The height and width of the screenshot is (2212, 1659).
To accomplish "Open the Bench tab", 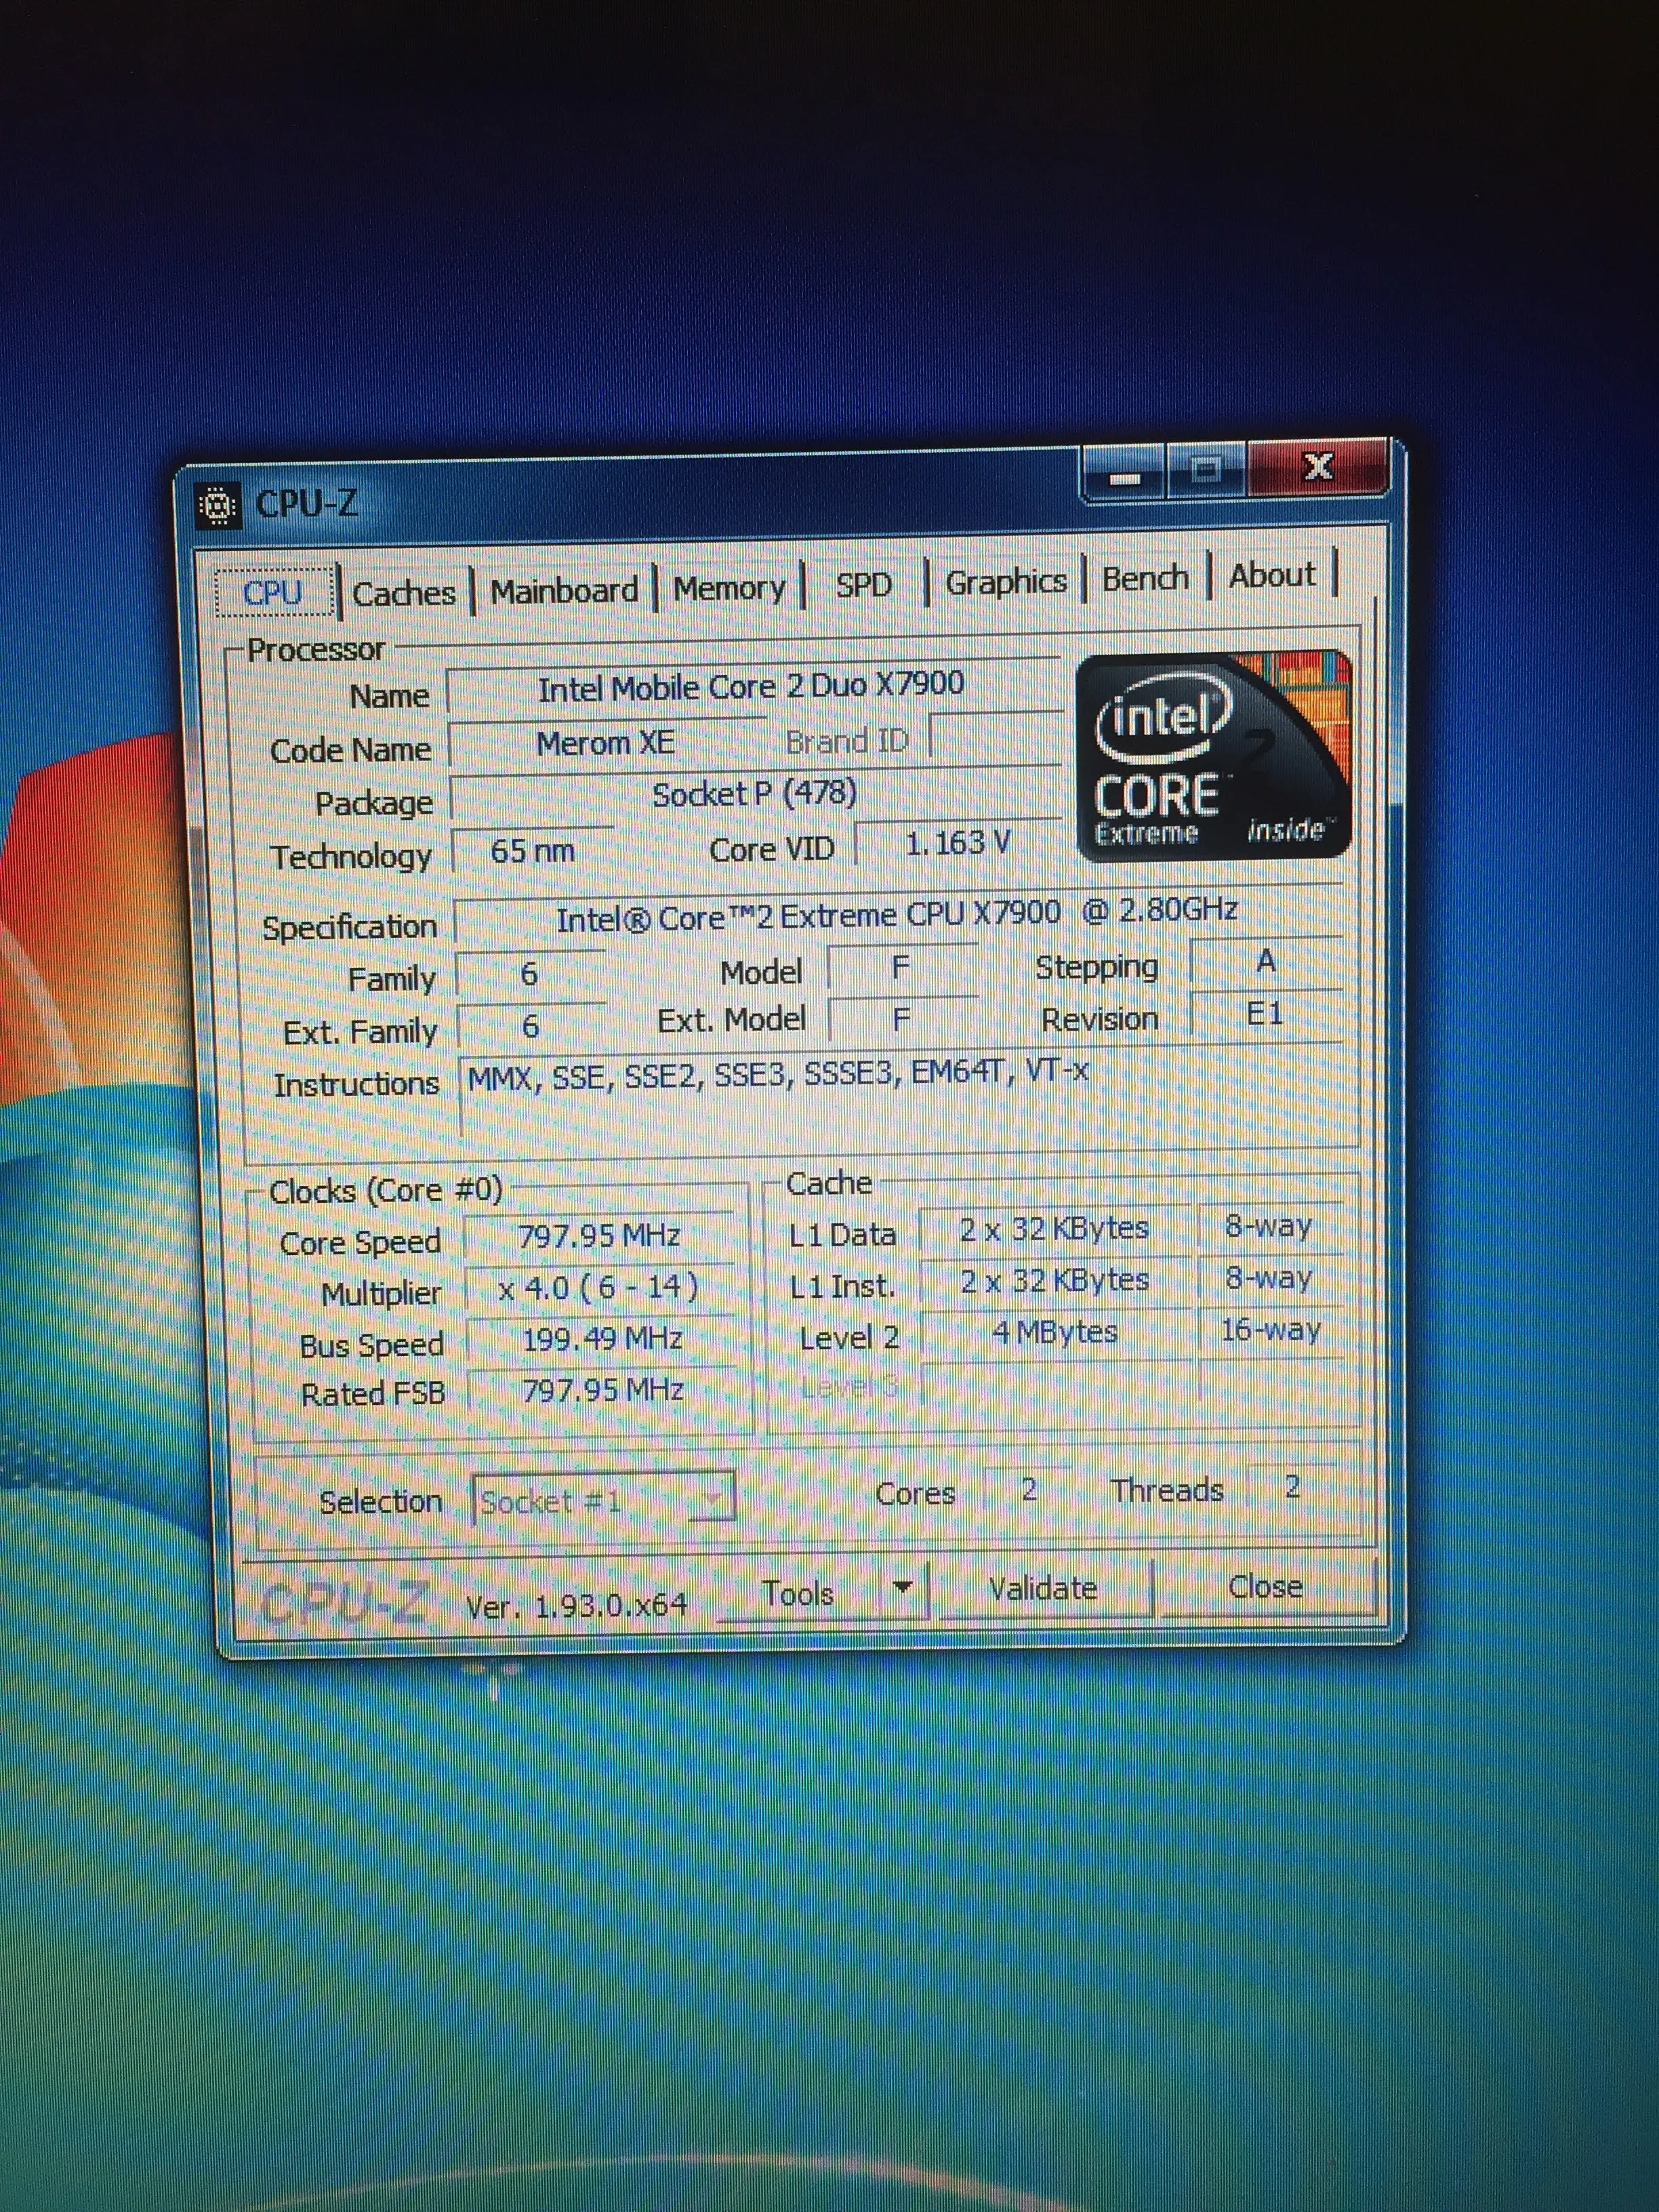I will (1145, 577).
